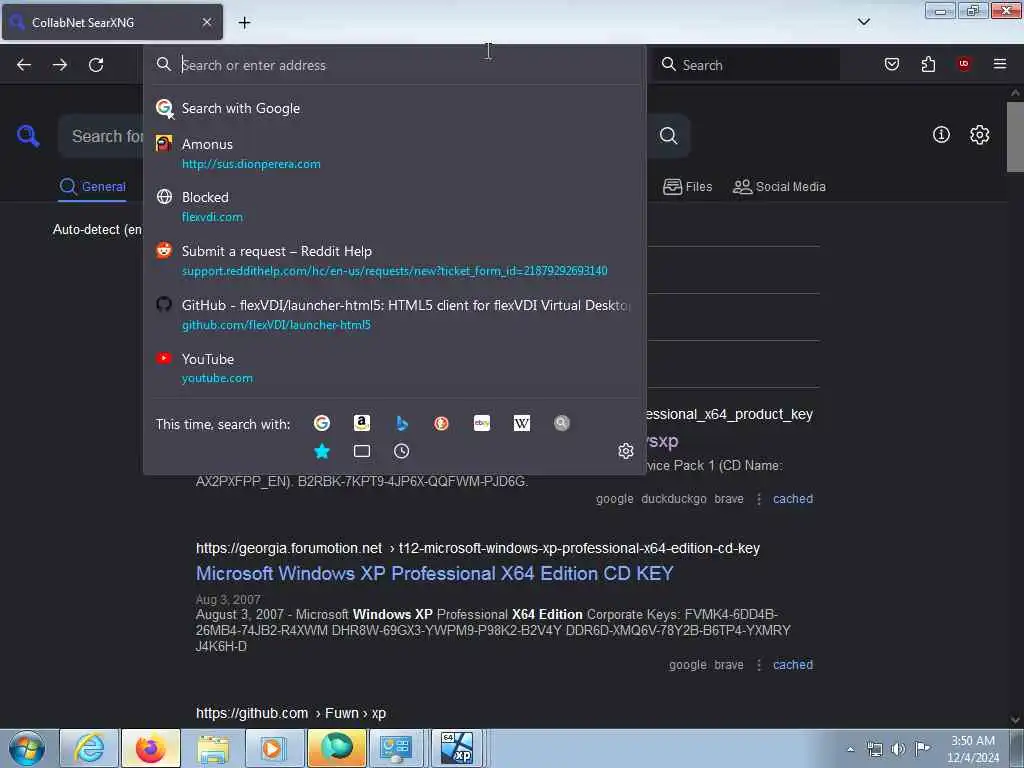Switch to CollabNet SearXNG browser tab

pos(112,22)
